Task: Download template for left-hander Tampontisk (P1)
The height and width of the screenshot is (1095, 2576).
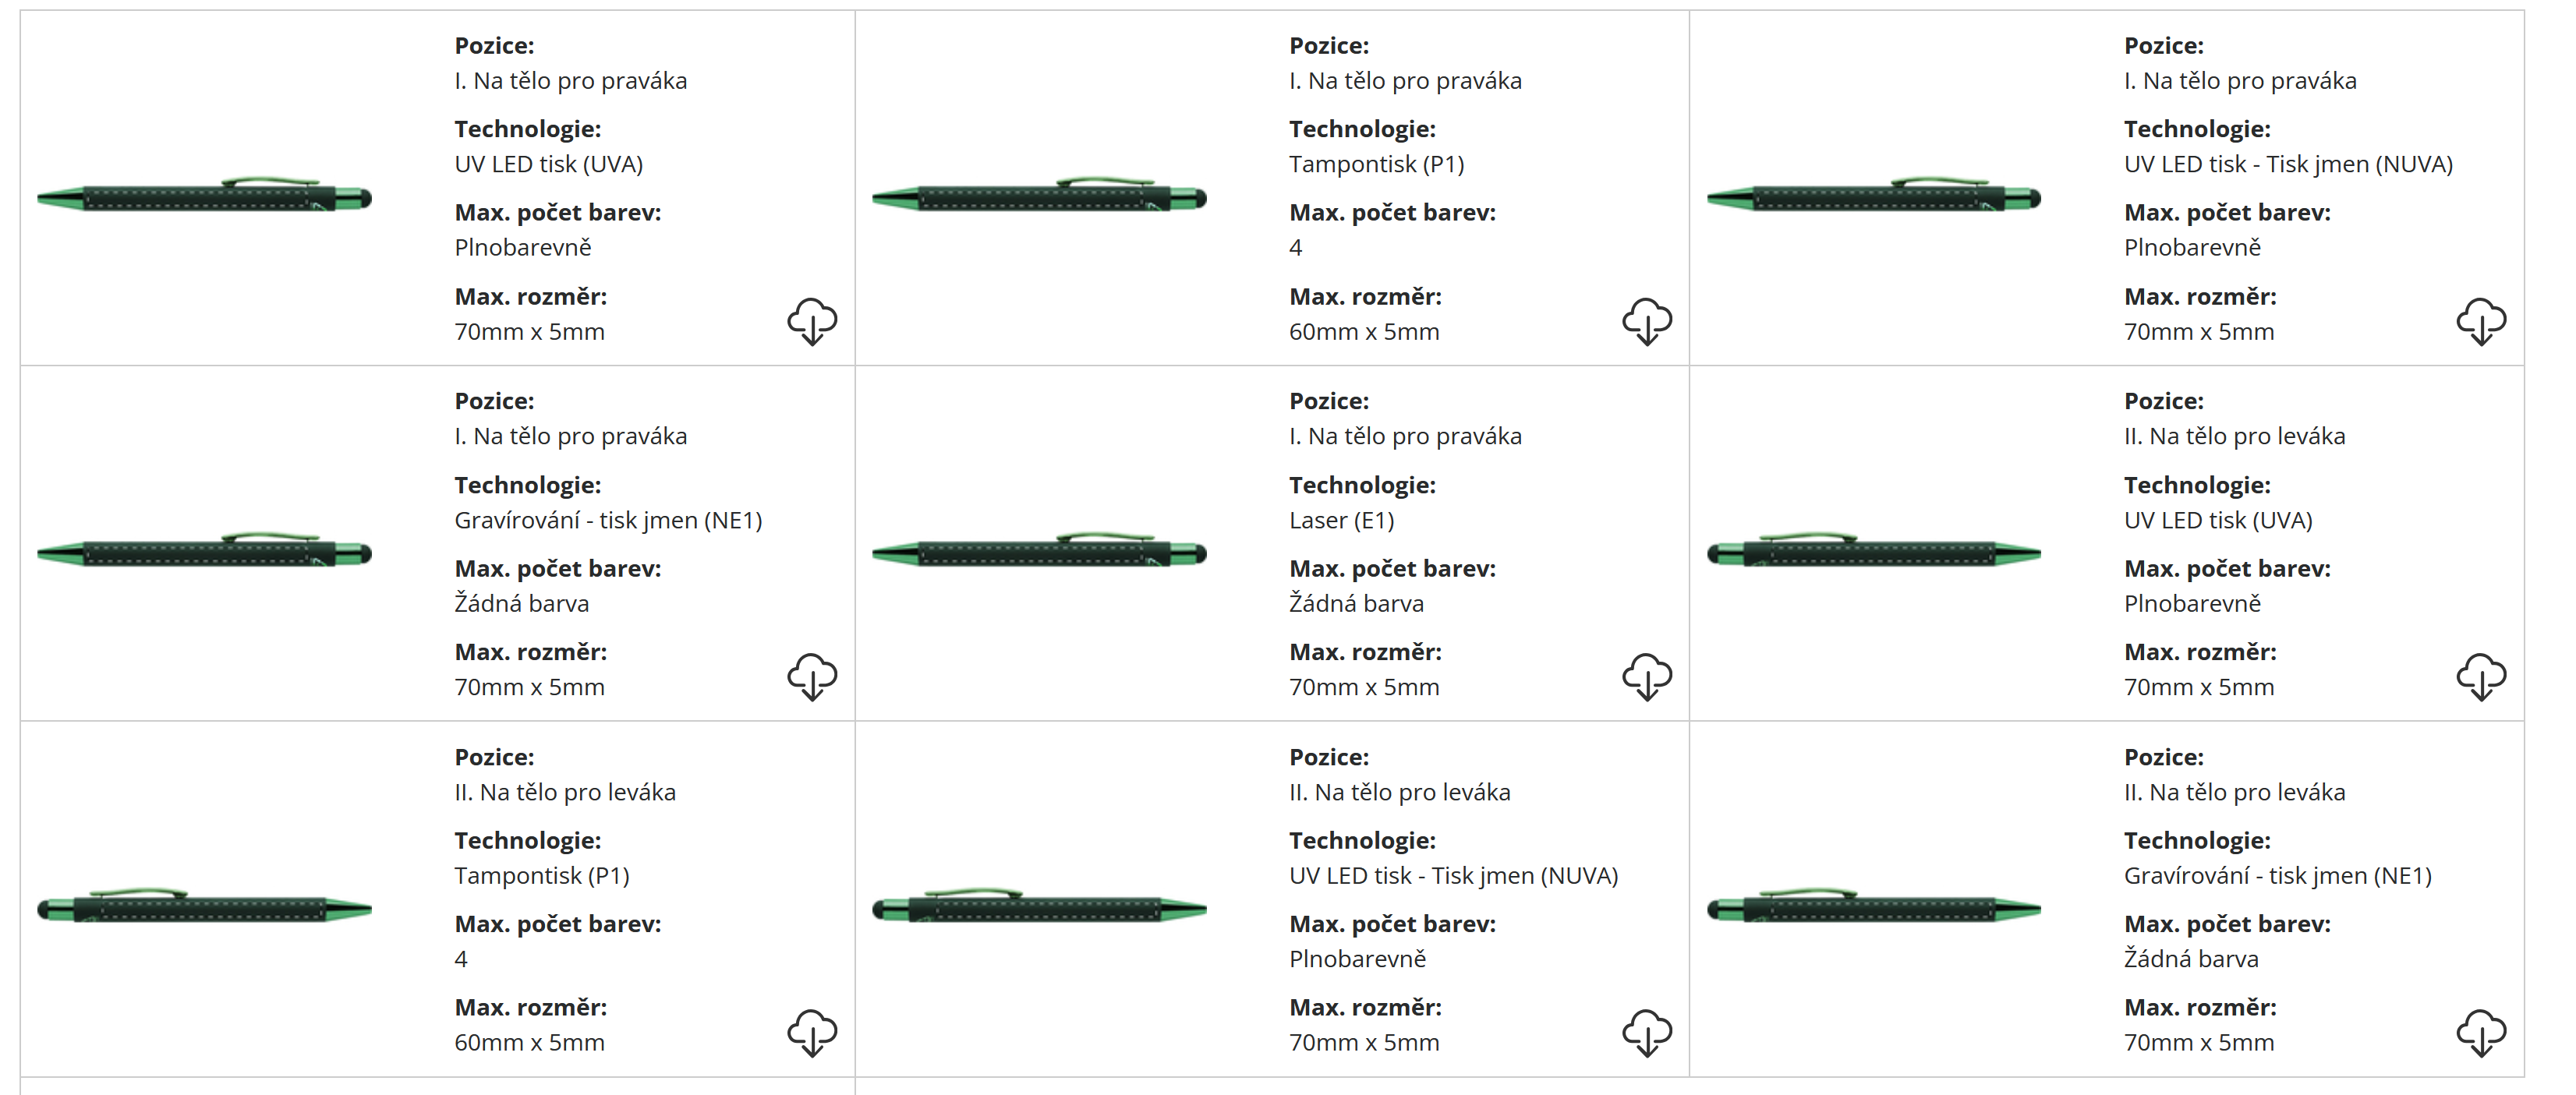Action: coord(812,1032)
